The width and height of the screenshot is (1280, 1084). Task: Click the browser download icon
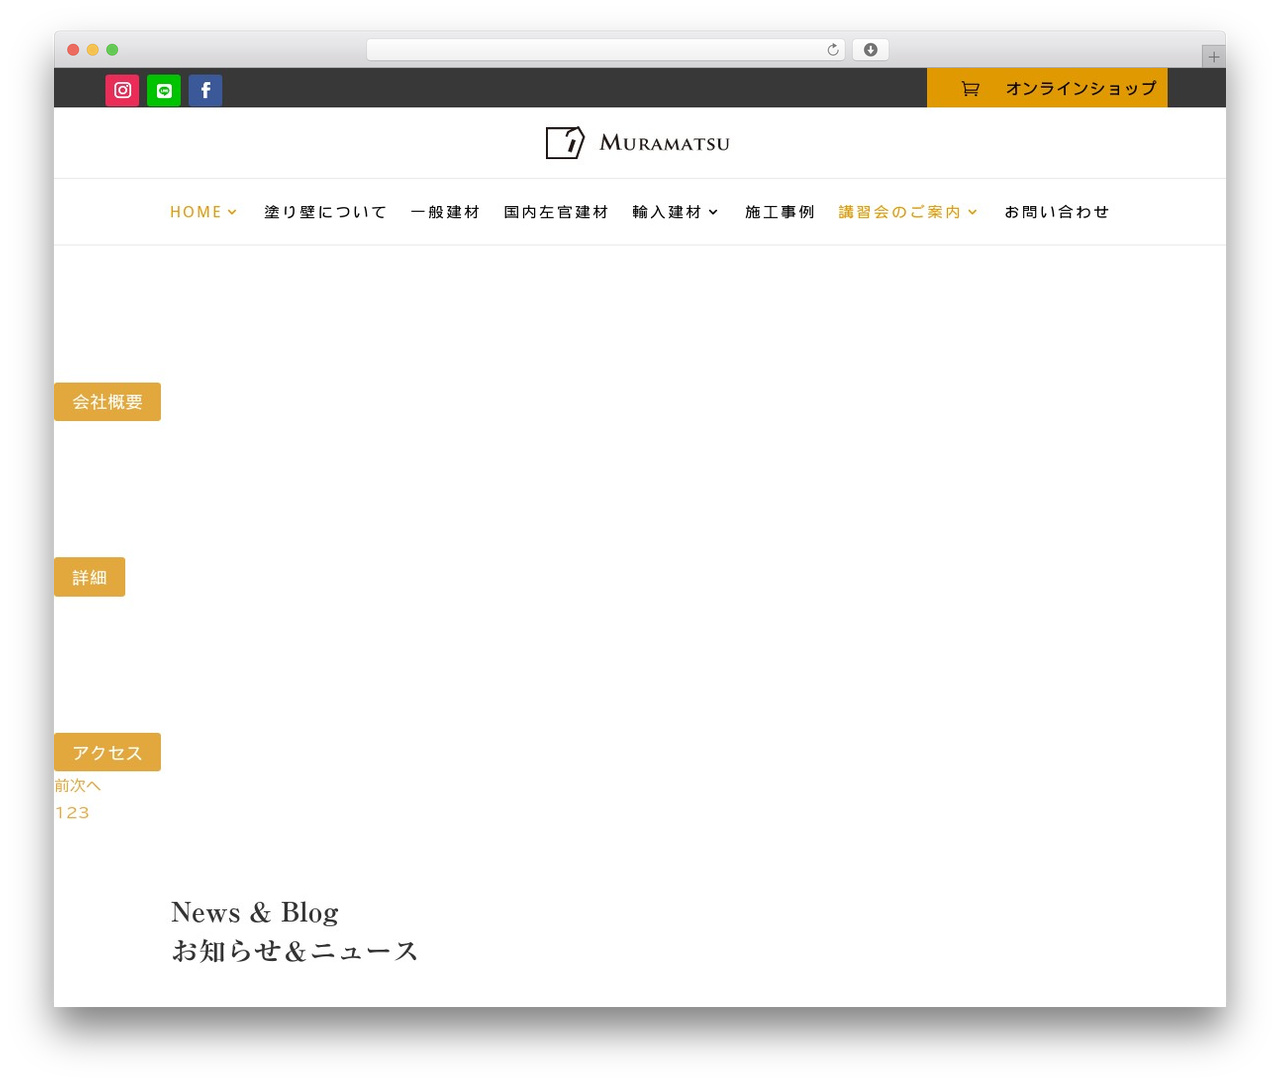coord(870,50)
